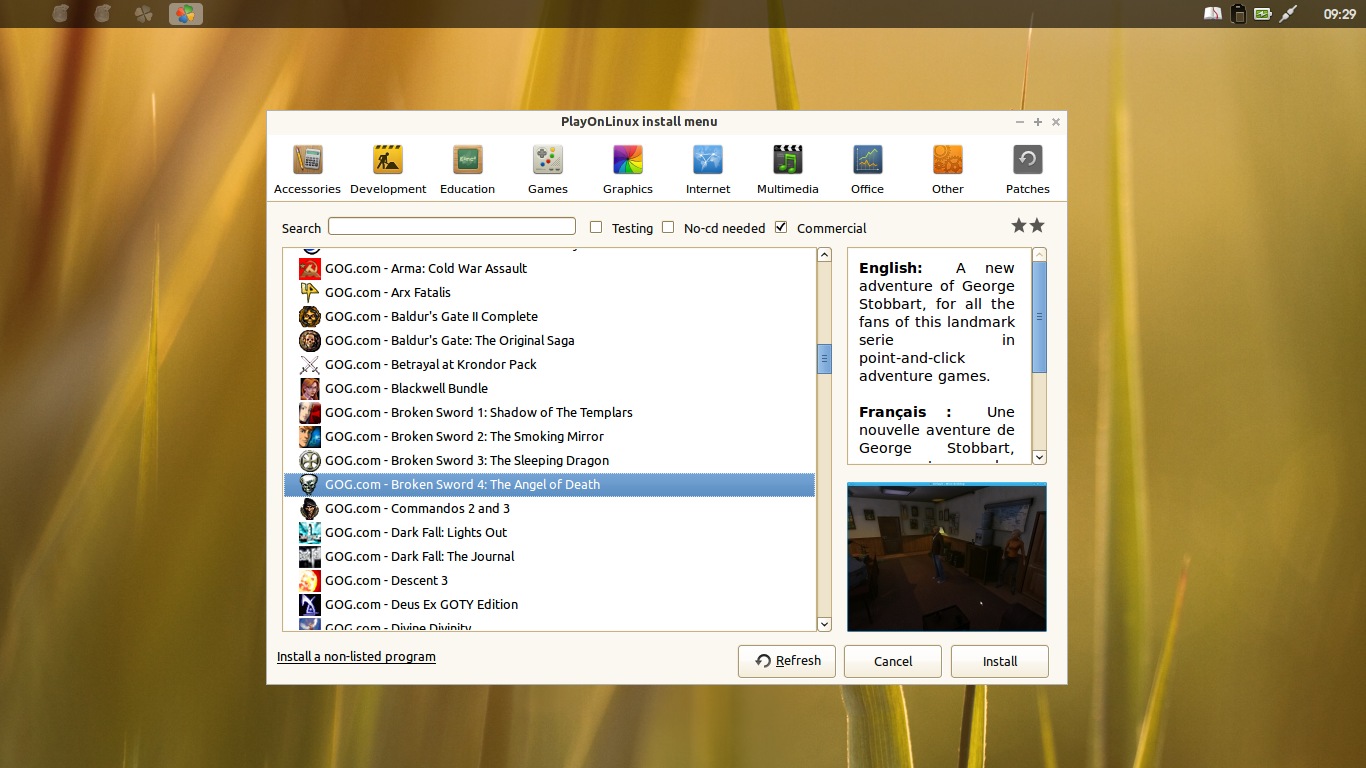Enable the No-cd needed checkbox
Screen dimensions: 1366x768
pos(668,227)
